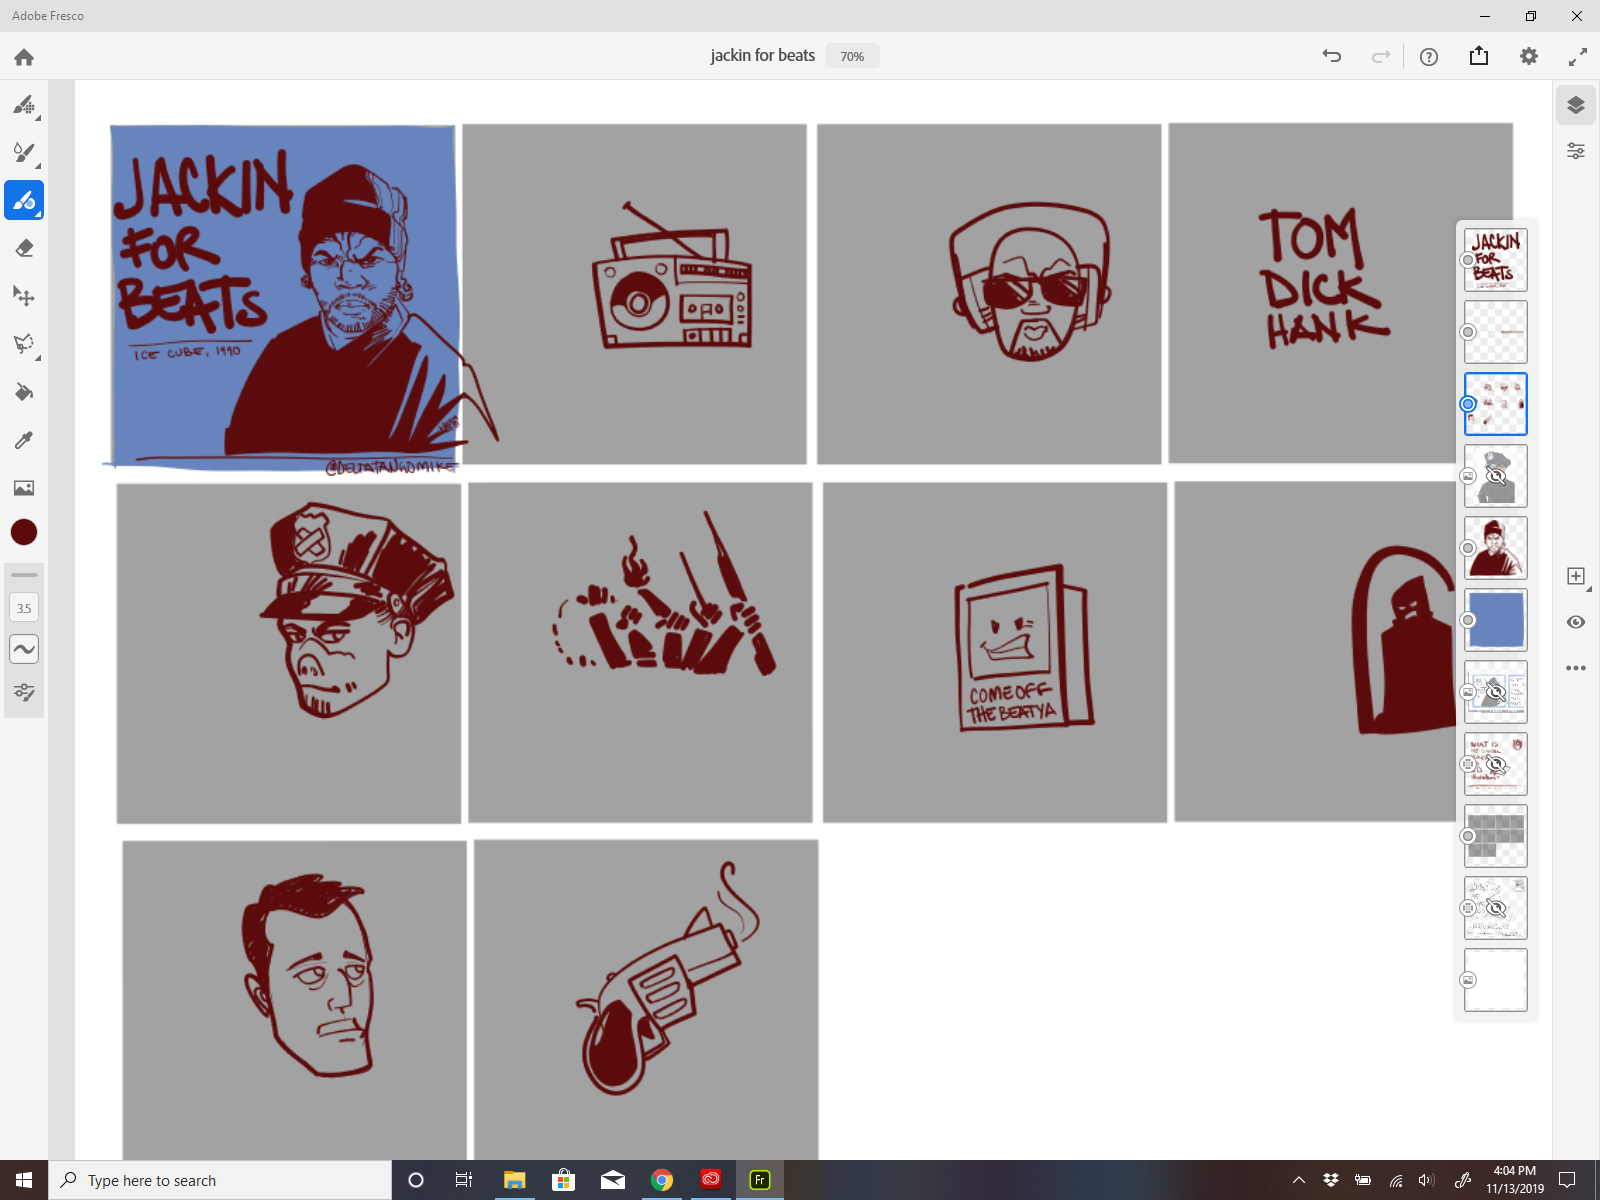Select the Lasso selection tool
Viewport: 1600px width, 1200px height.
tap(24, 344)
